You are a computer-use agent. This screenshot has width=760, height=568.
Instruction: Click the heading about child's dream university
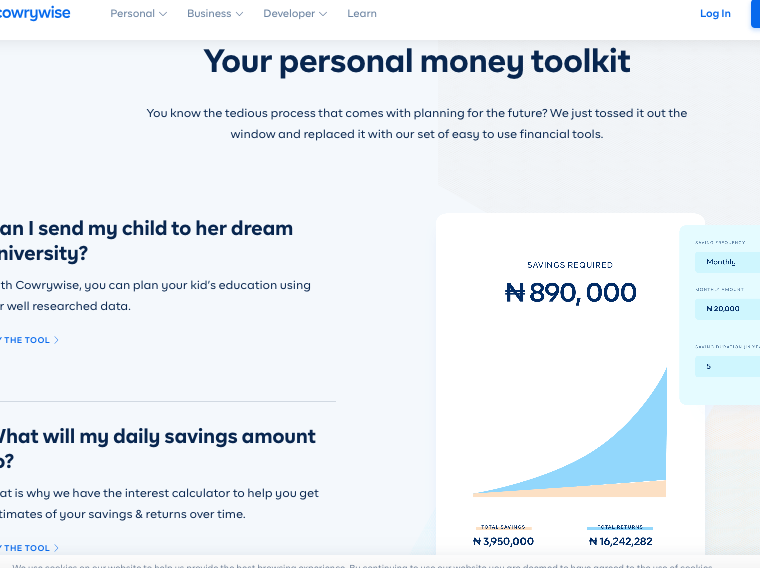146,241
